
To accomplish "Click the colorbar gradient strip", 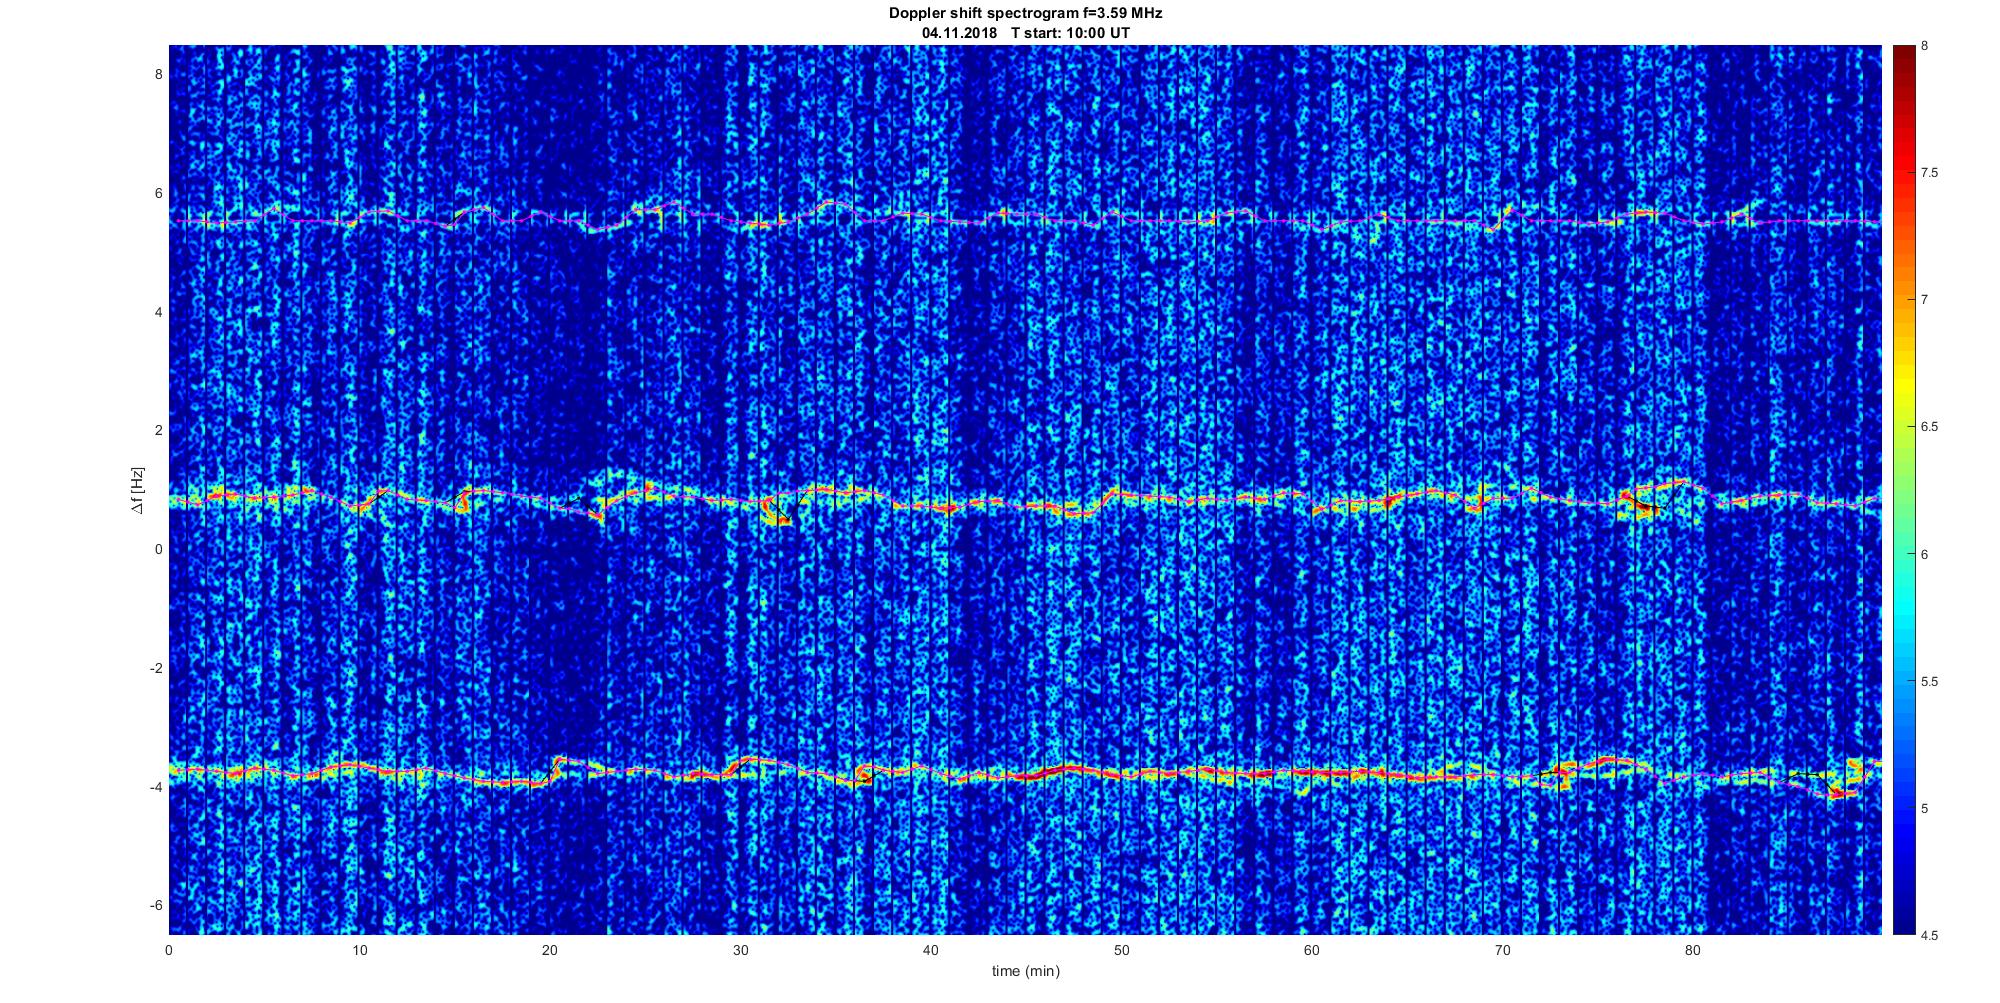I will click(x=1903, y=490).
